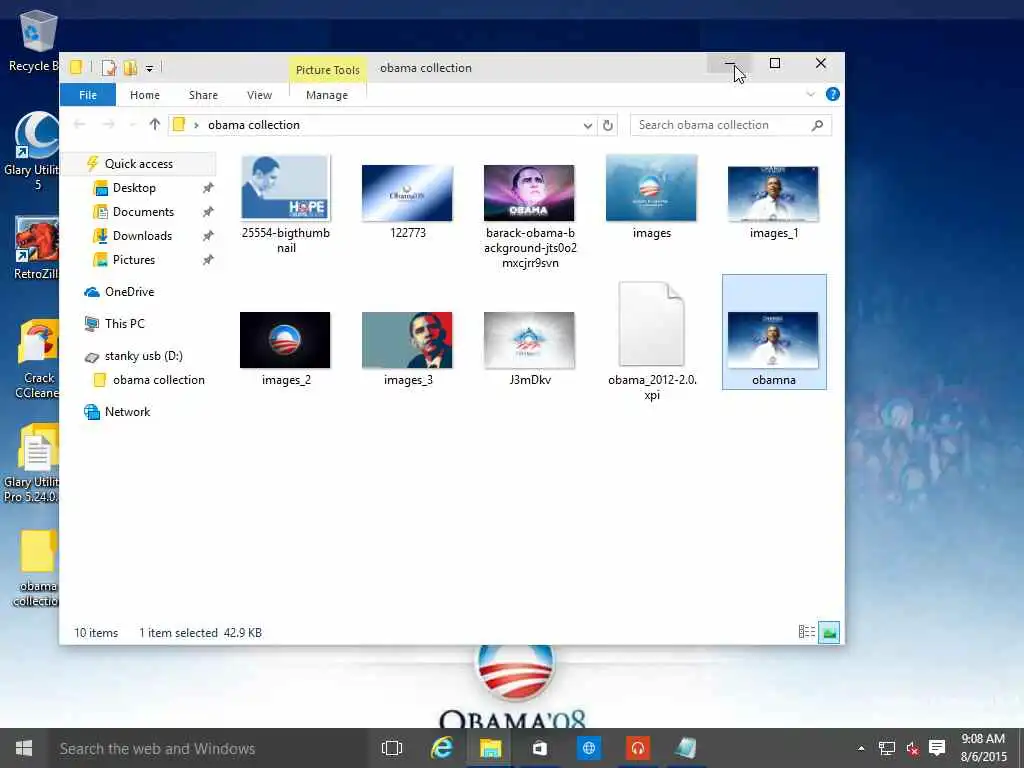1024x768 pixels.
Task: Open the File ribbon tab
Action: (x=88, y=95)
